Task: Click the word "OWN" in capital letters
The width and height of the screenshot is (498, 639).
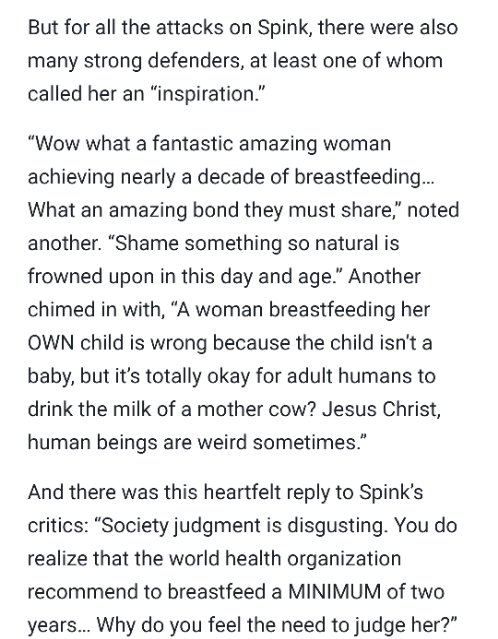Action: coord(51,343)
